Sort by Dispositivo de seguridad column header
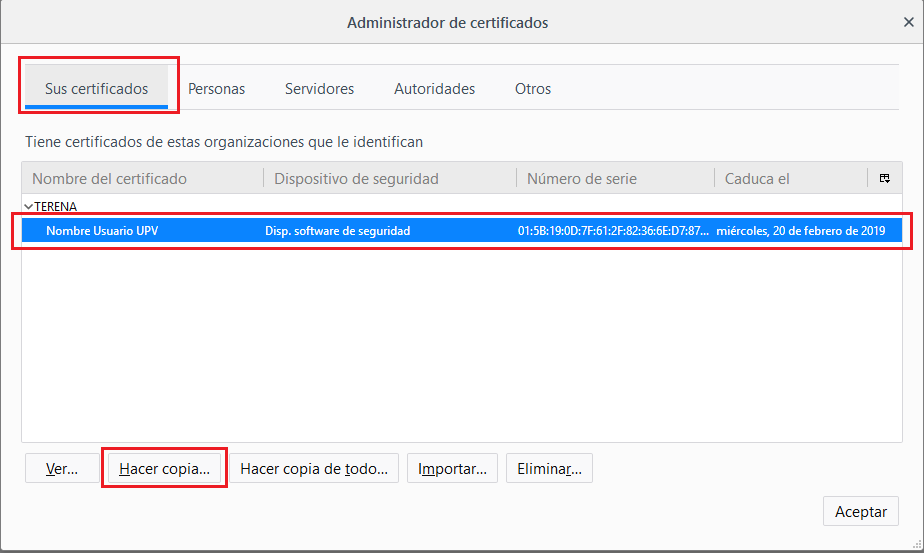 coord(356,179)
